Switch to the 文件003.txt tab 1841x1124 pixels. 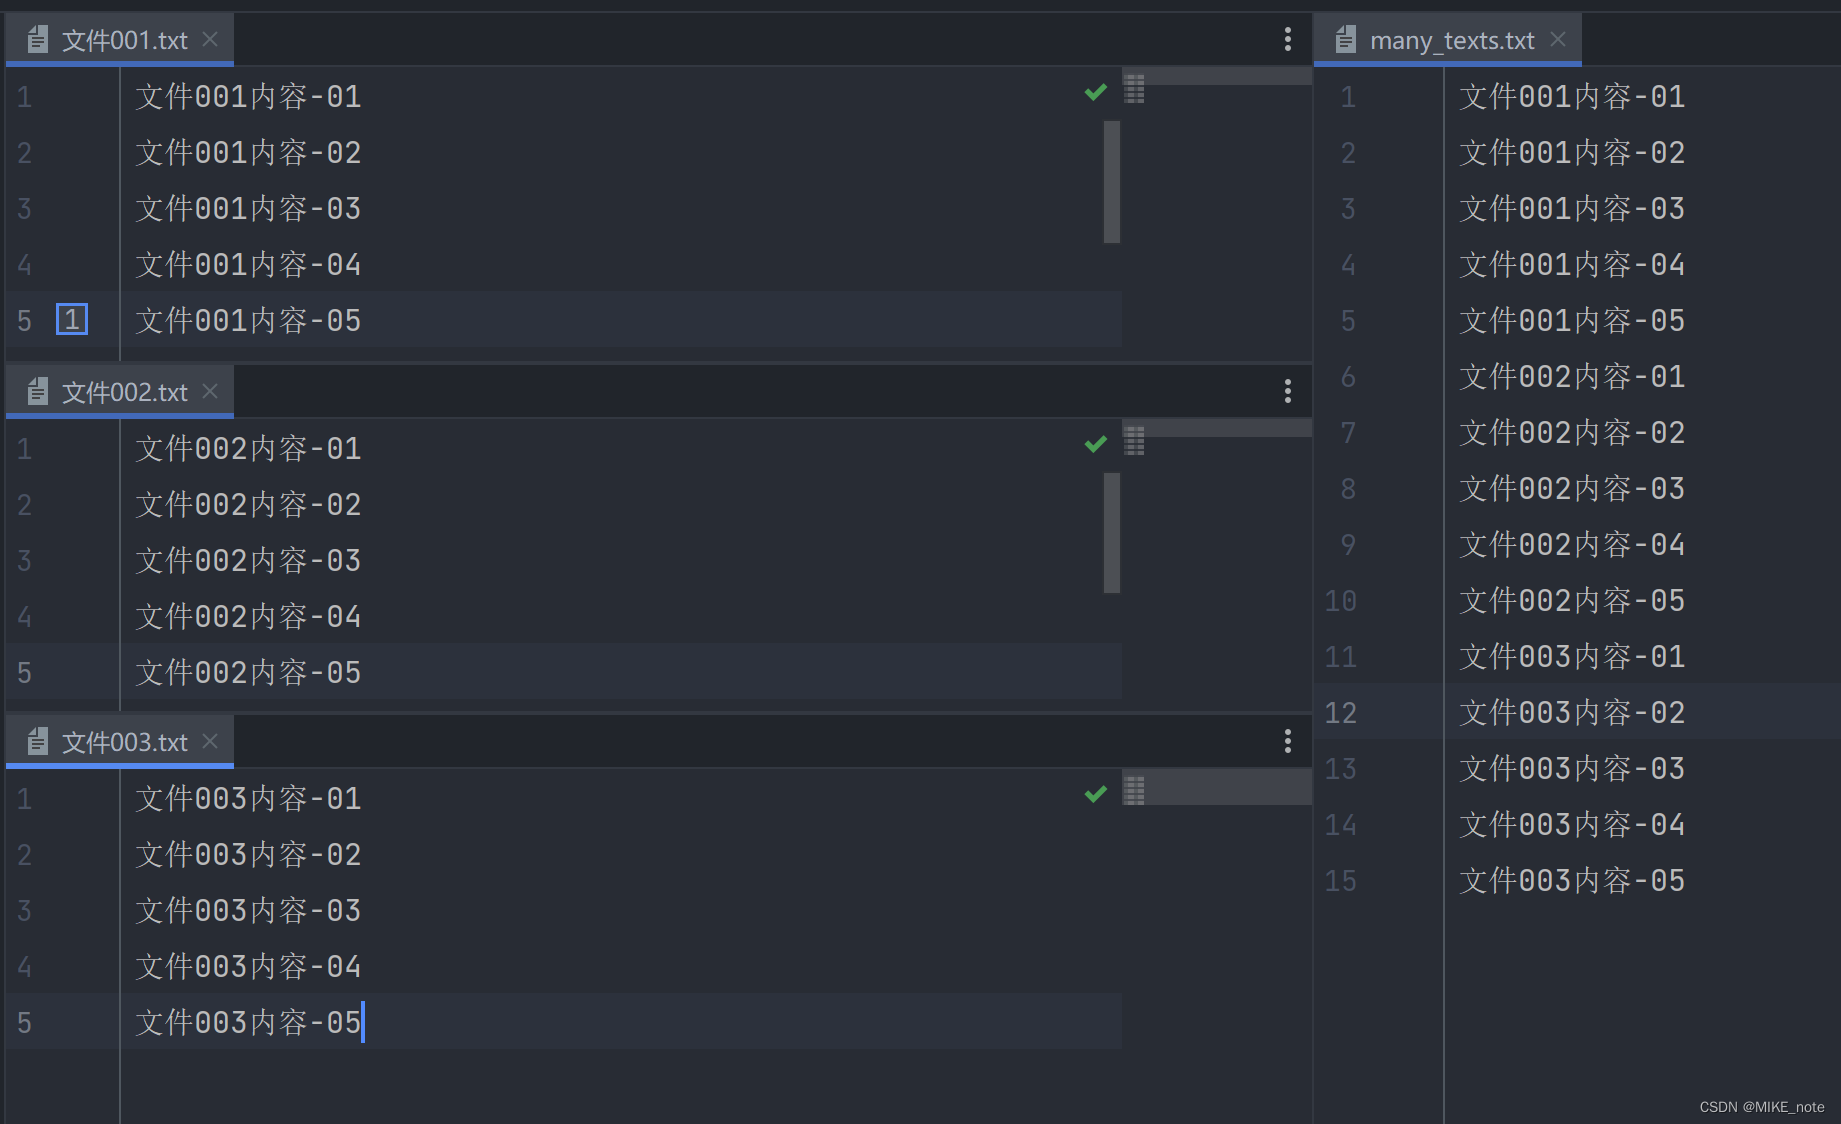(x=120, y=741)
